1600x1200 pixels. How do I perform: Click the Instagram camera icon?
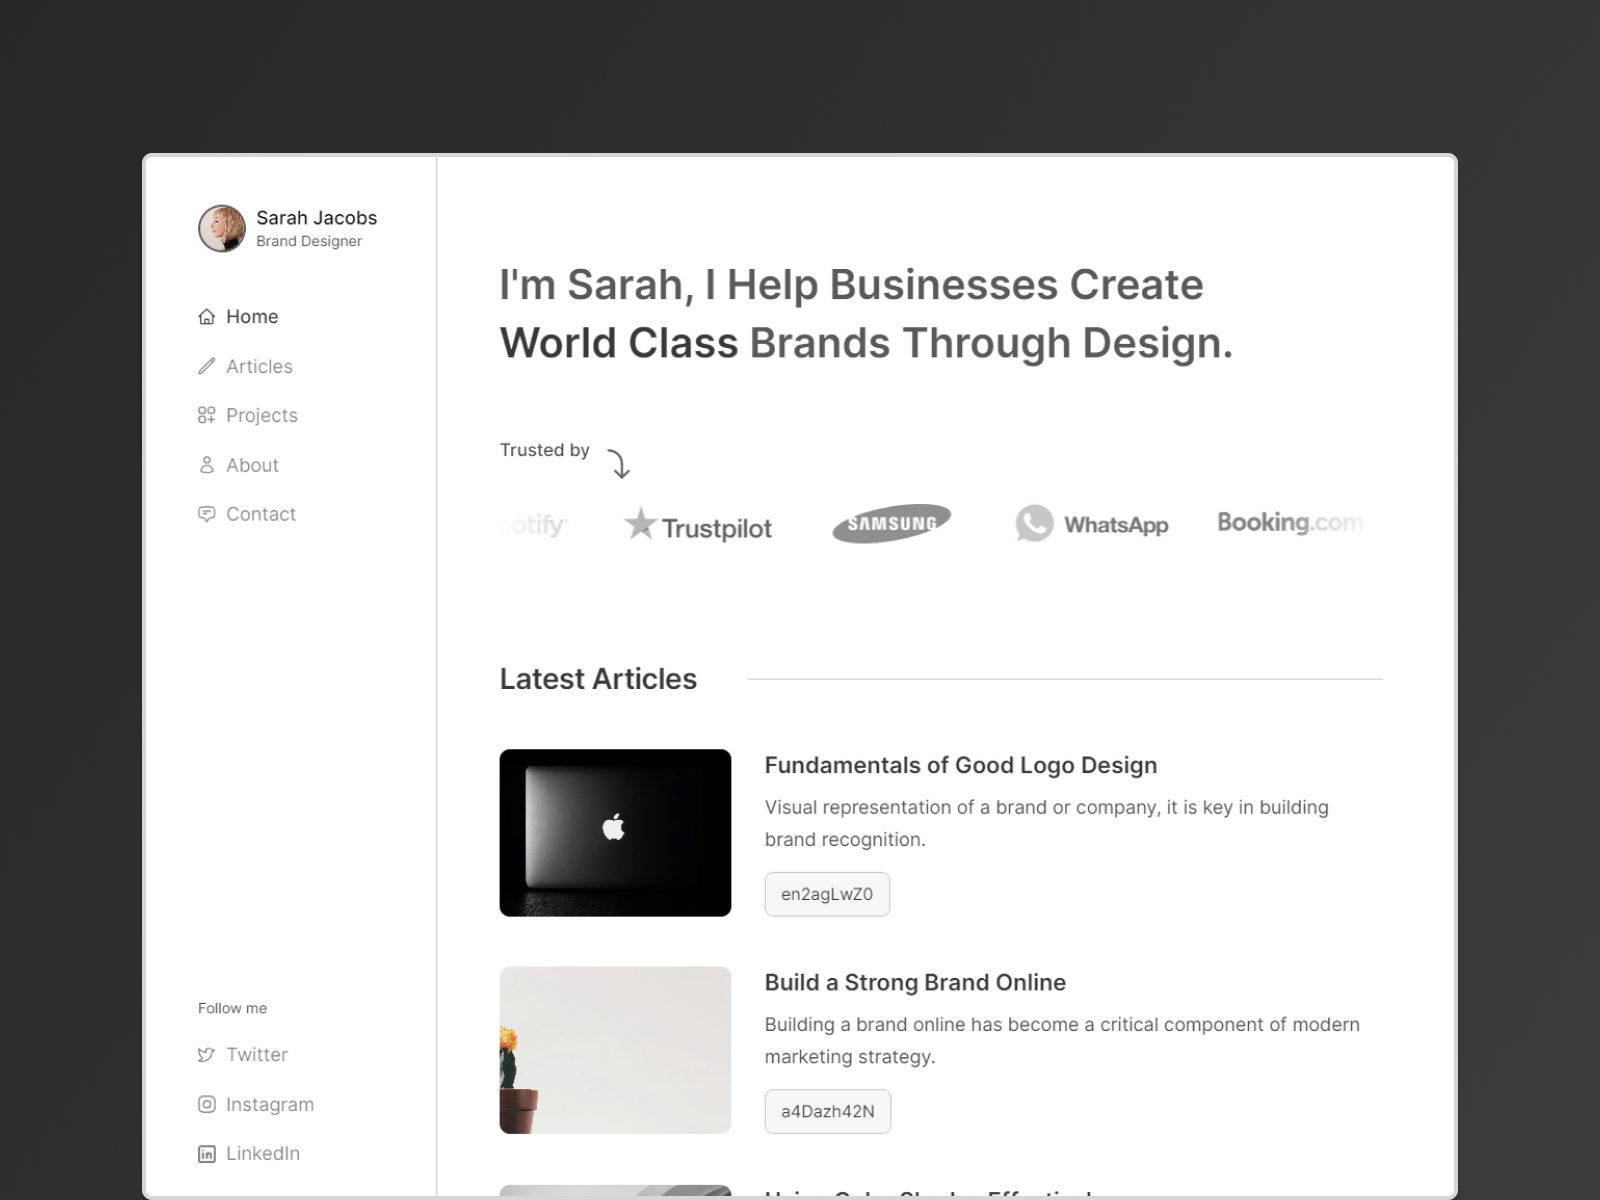pyautogui.click(x=207, y=1104)
